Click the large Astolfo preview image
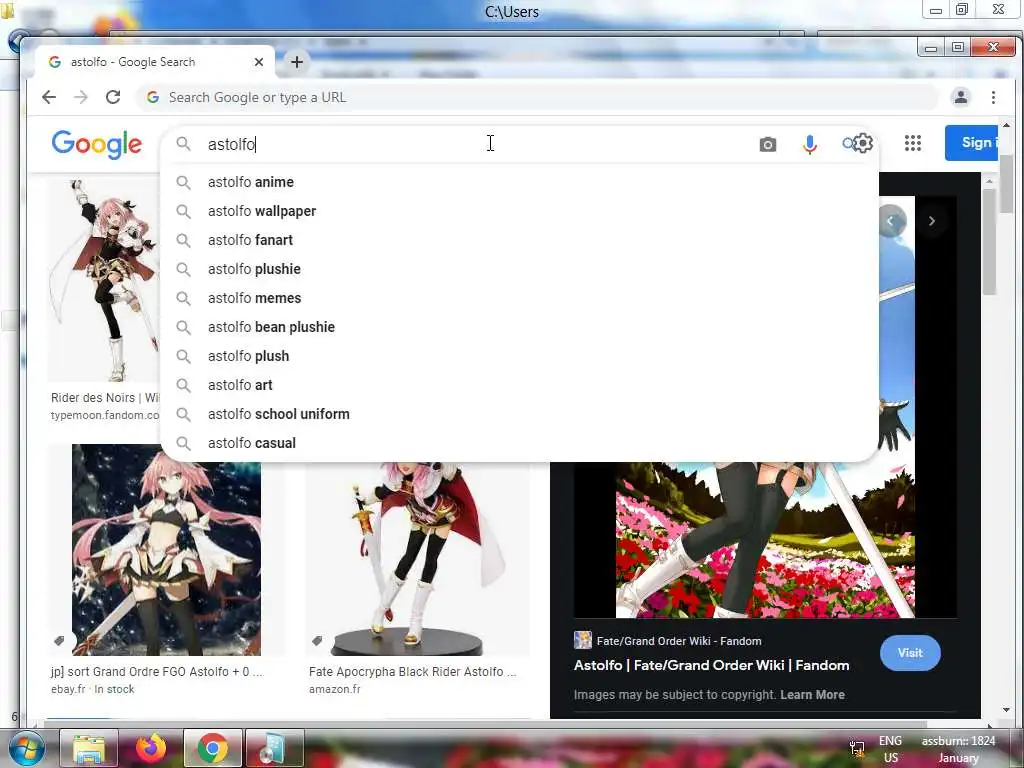This screenshot has height=768, width=1024. point(765,539)
